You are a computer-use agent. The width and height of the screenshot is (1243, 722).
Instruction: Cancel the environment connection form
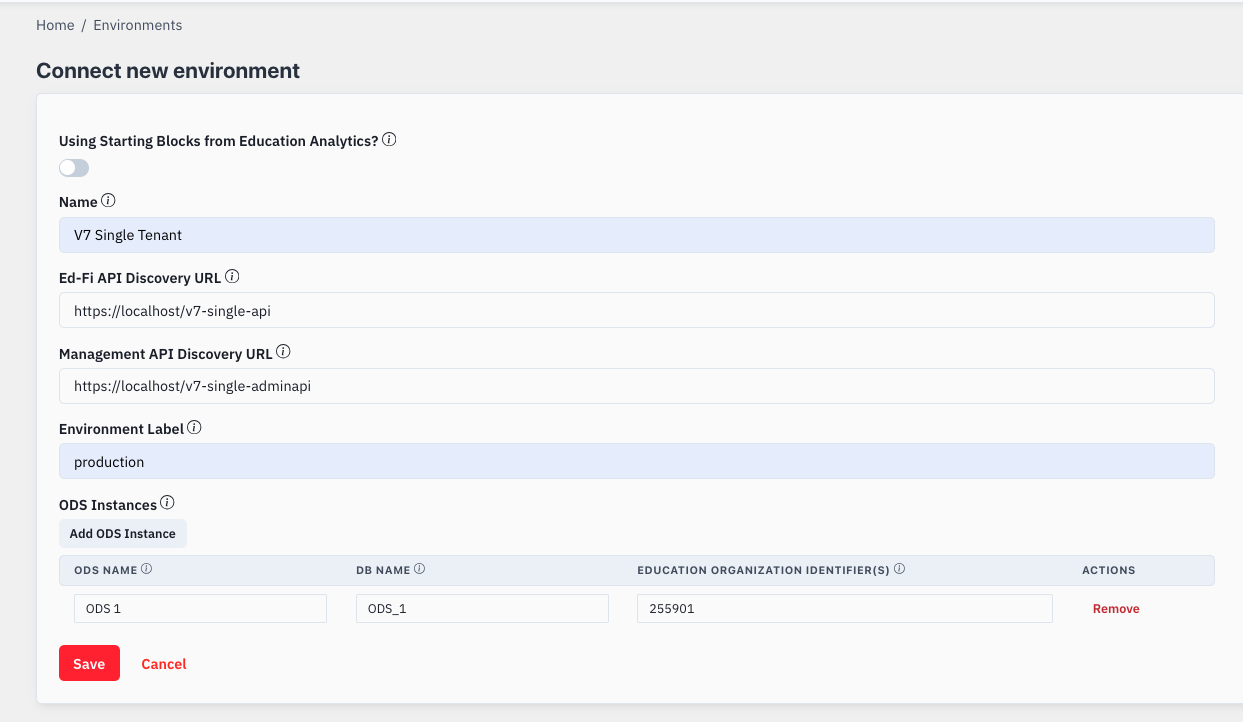(164, 664)
